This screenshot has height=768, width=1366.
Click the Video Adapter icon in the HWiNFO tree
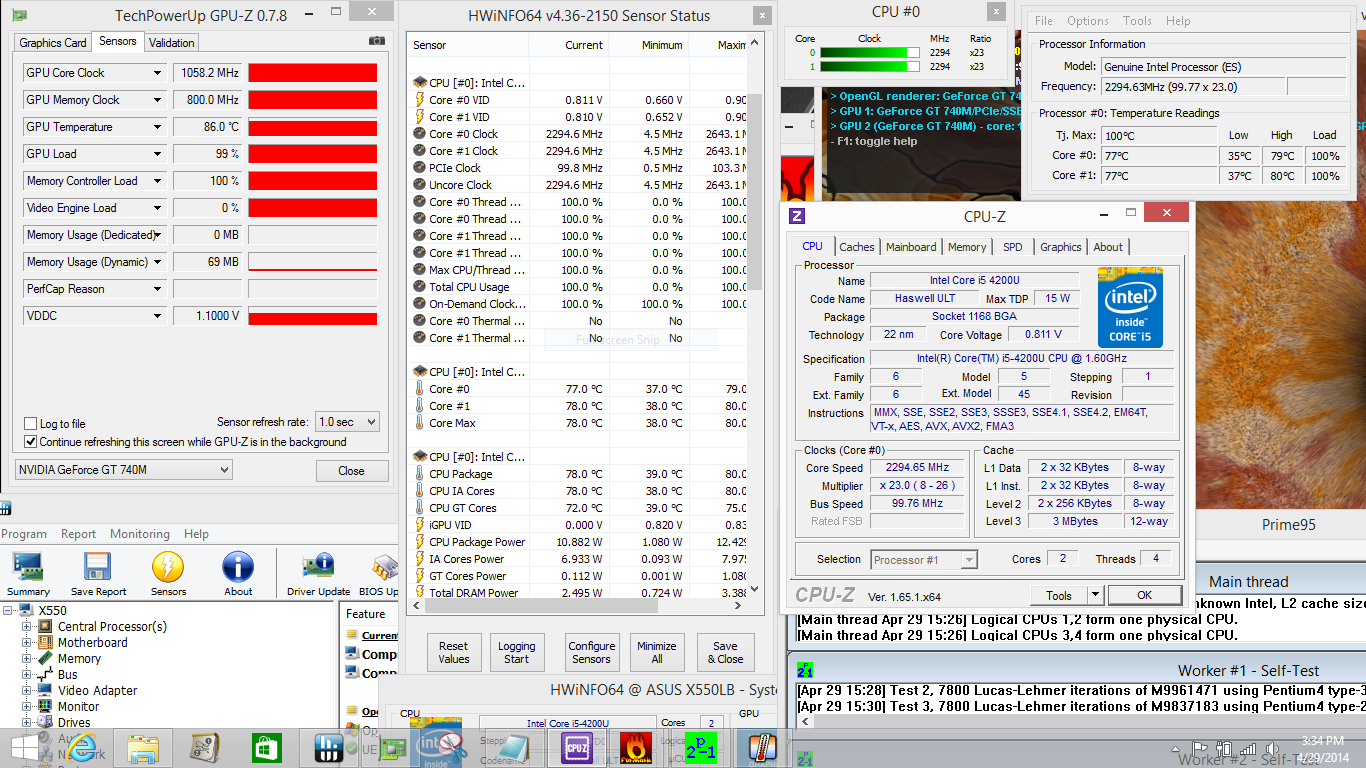46,690
